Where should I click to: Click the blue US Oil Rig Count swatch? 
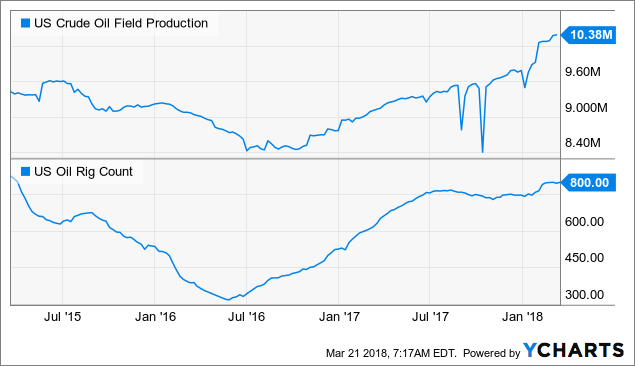pos(26,172)
